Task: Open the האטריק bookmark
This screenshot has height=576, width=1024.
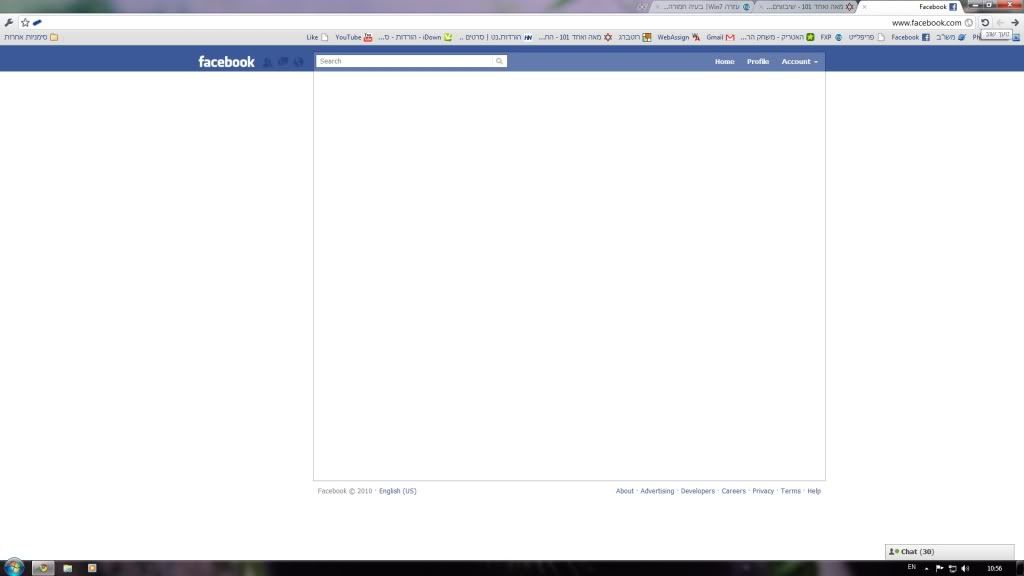Action: pos(777,37)
